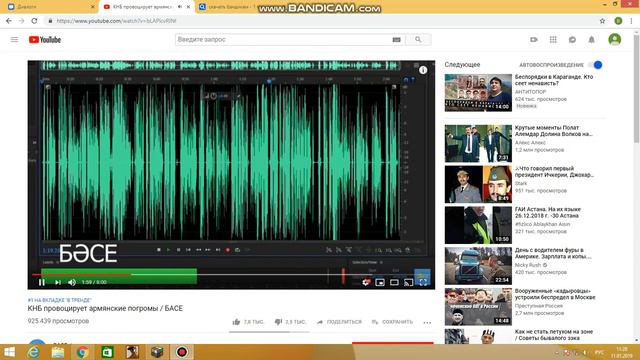Toggle the Автовоспроизведение autoplay switch
The width and height of the screenshot is (640, 360).
click(x=596, y=65)
